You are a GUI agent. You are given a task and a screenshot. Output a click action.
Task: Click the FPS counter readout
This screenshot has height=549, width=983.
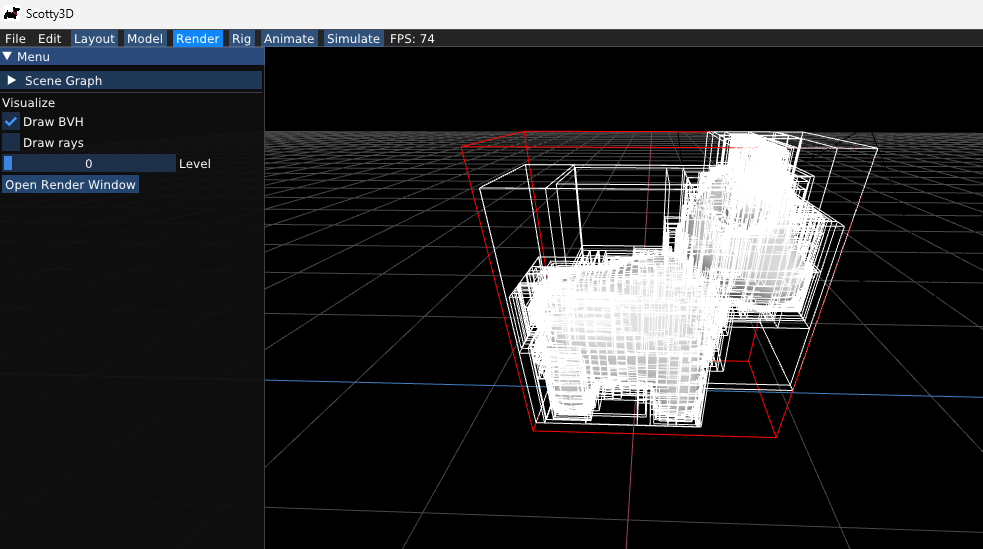[412, 39]
